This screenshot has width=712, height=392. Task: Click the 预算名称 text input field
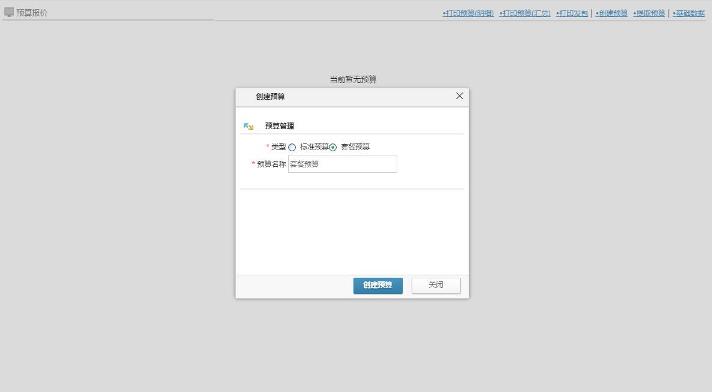[x=342, y=164]
